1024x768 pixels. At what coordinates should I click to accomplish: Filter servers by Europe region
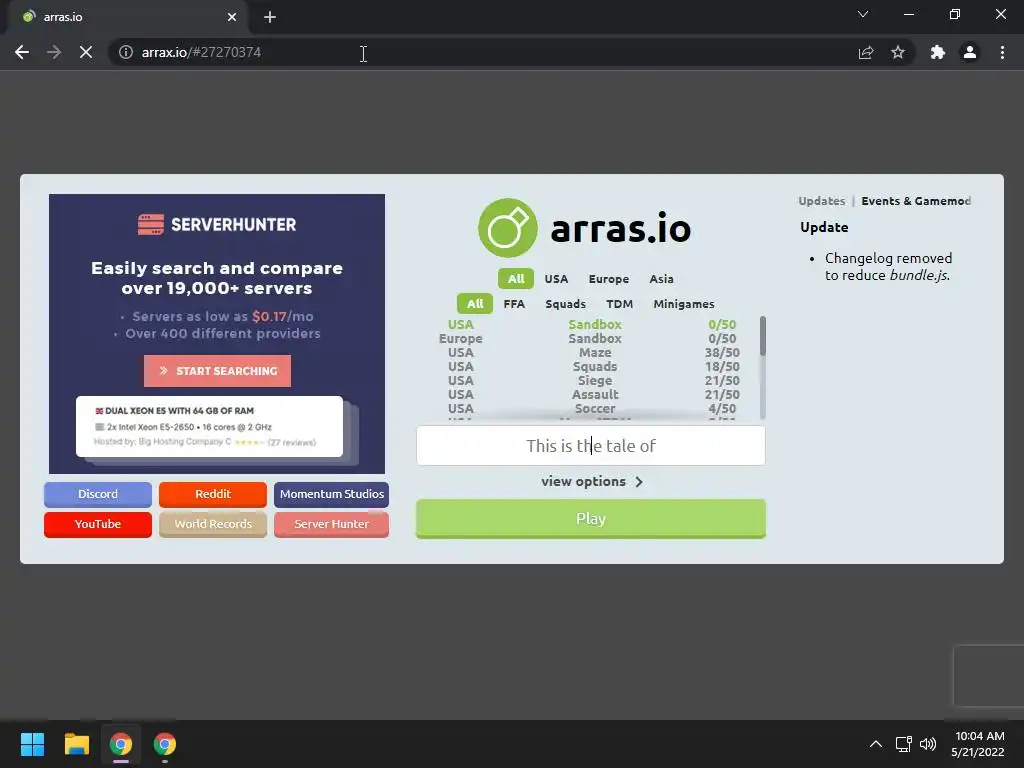[609, 279]
